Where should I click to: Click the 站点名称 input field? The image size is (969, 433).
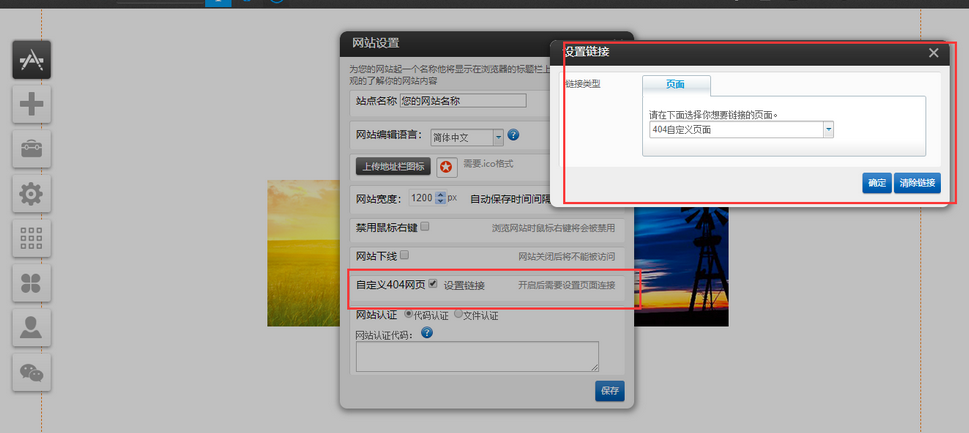tap(462, 100)
